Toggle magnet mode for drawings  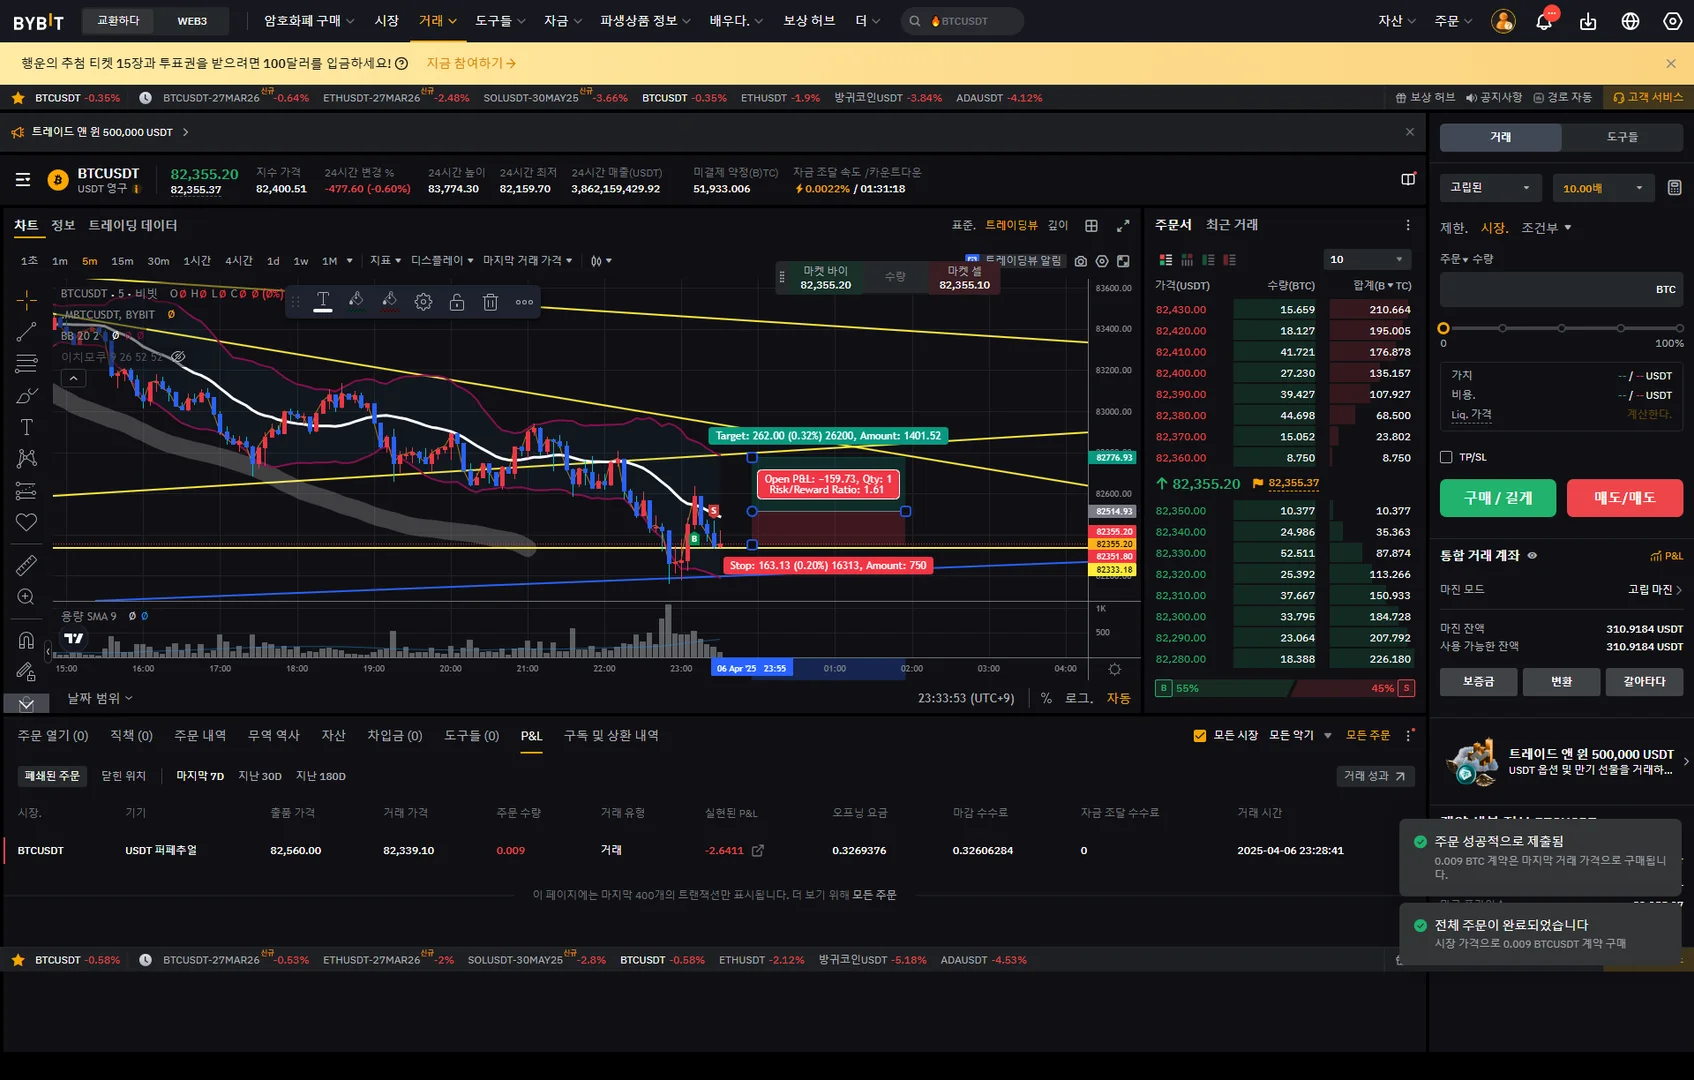tap(26, 640)
